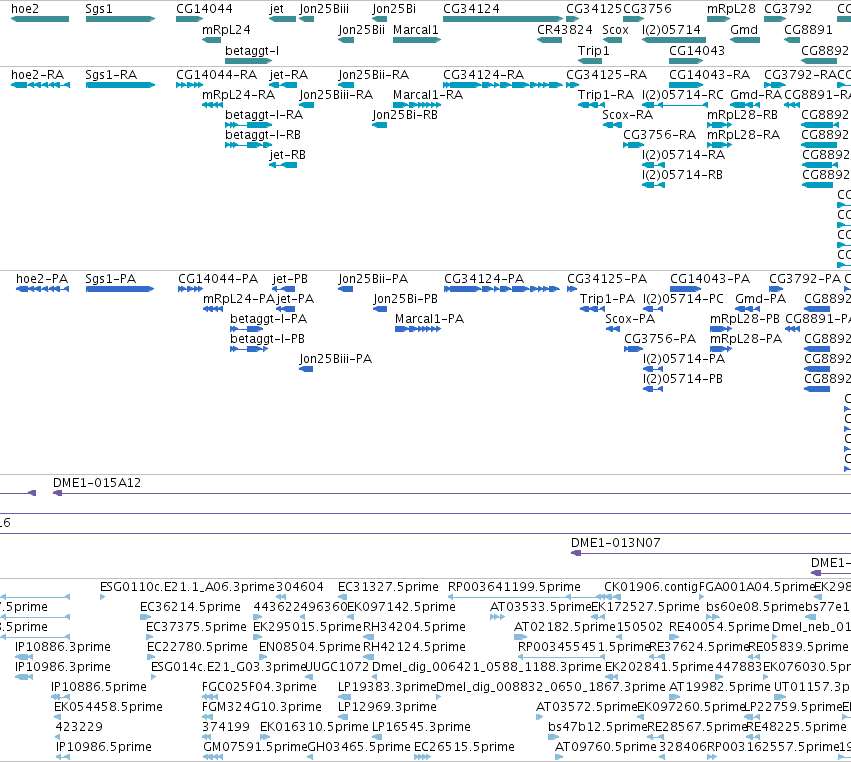The width and height of the screenshot is (851, 762).
Task: Select the DME1-015A12 BAC label
Action: [x=97, y=483]
